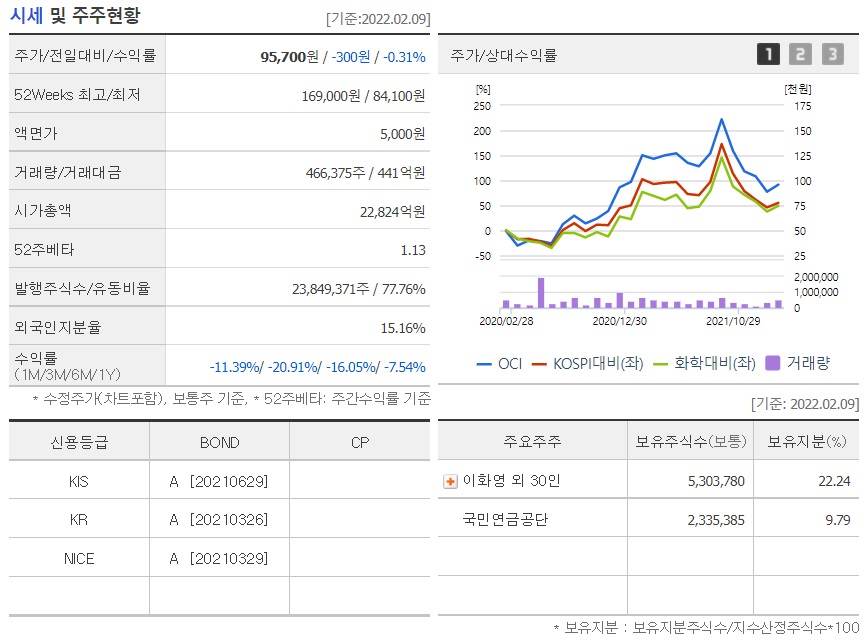Viewport: 868px width, 642px height.
Task: Select the 외국인지분율 value 15.16%
Action: point(403,328)
